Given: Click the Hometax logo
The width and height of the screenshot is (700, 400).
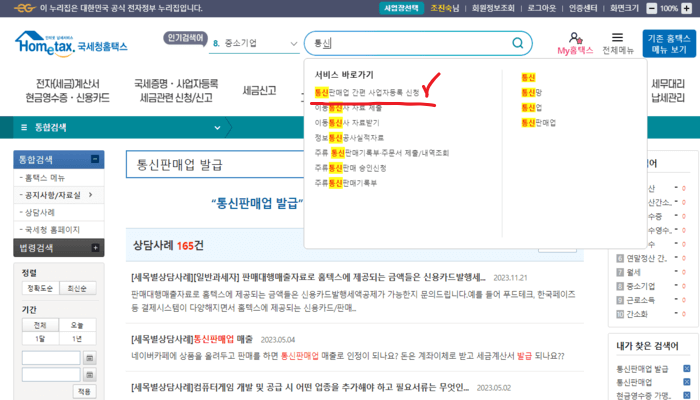Looking at the screenshot, I should (x=71, y=44).
